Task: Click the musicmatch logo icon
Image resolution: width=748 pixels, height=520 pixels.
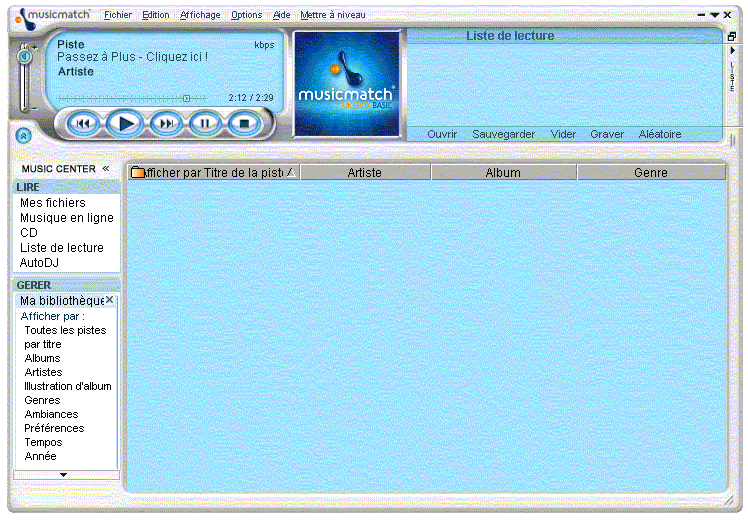Action: tap(26, 20)
